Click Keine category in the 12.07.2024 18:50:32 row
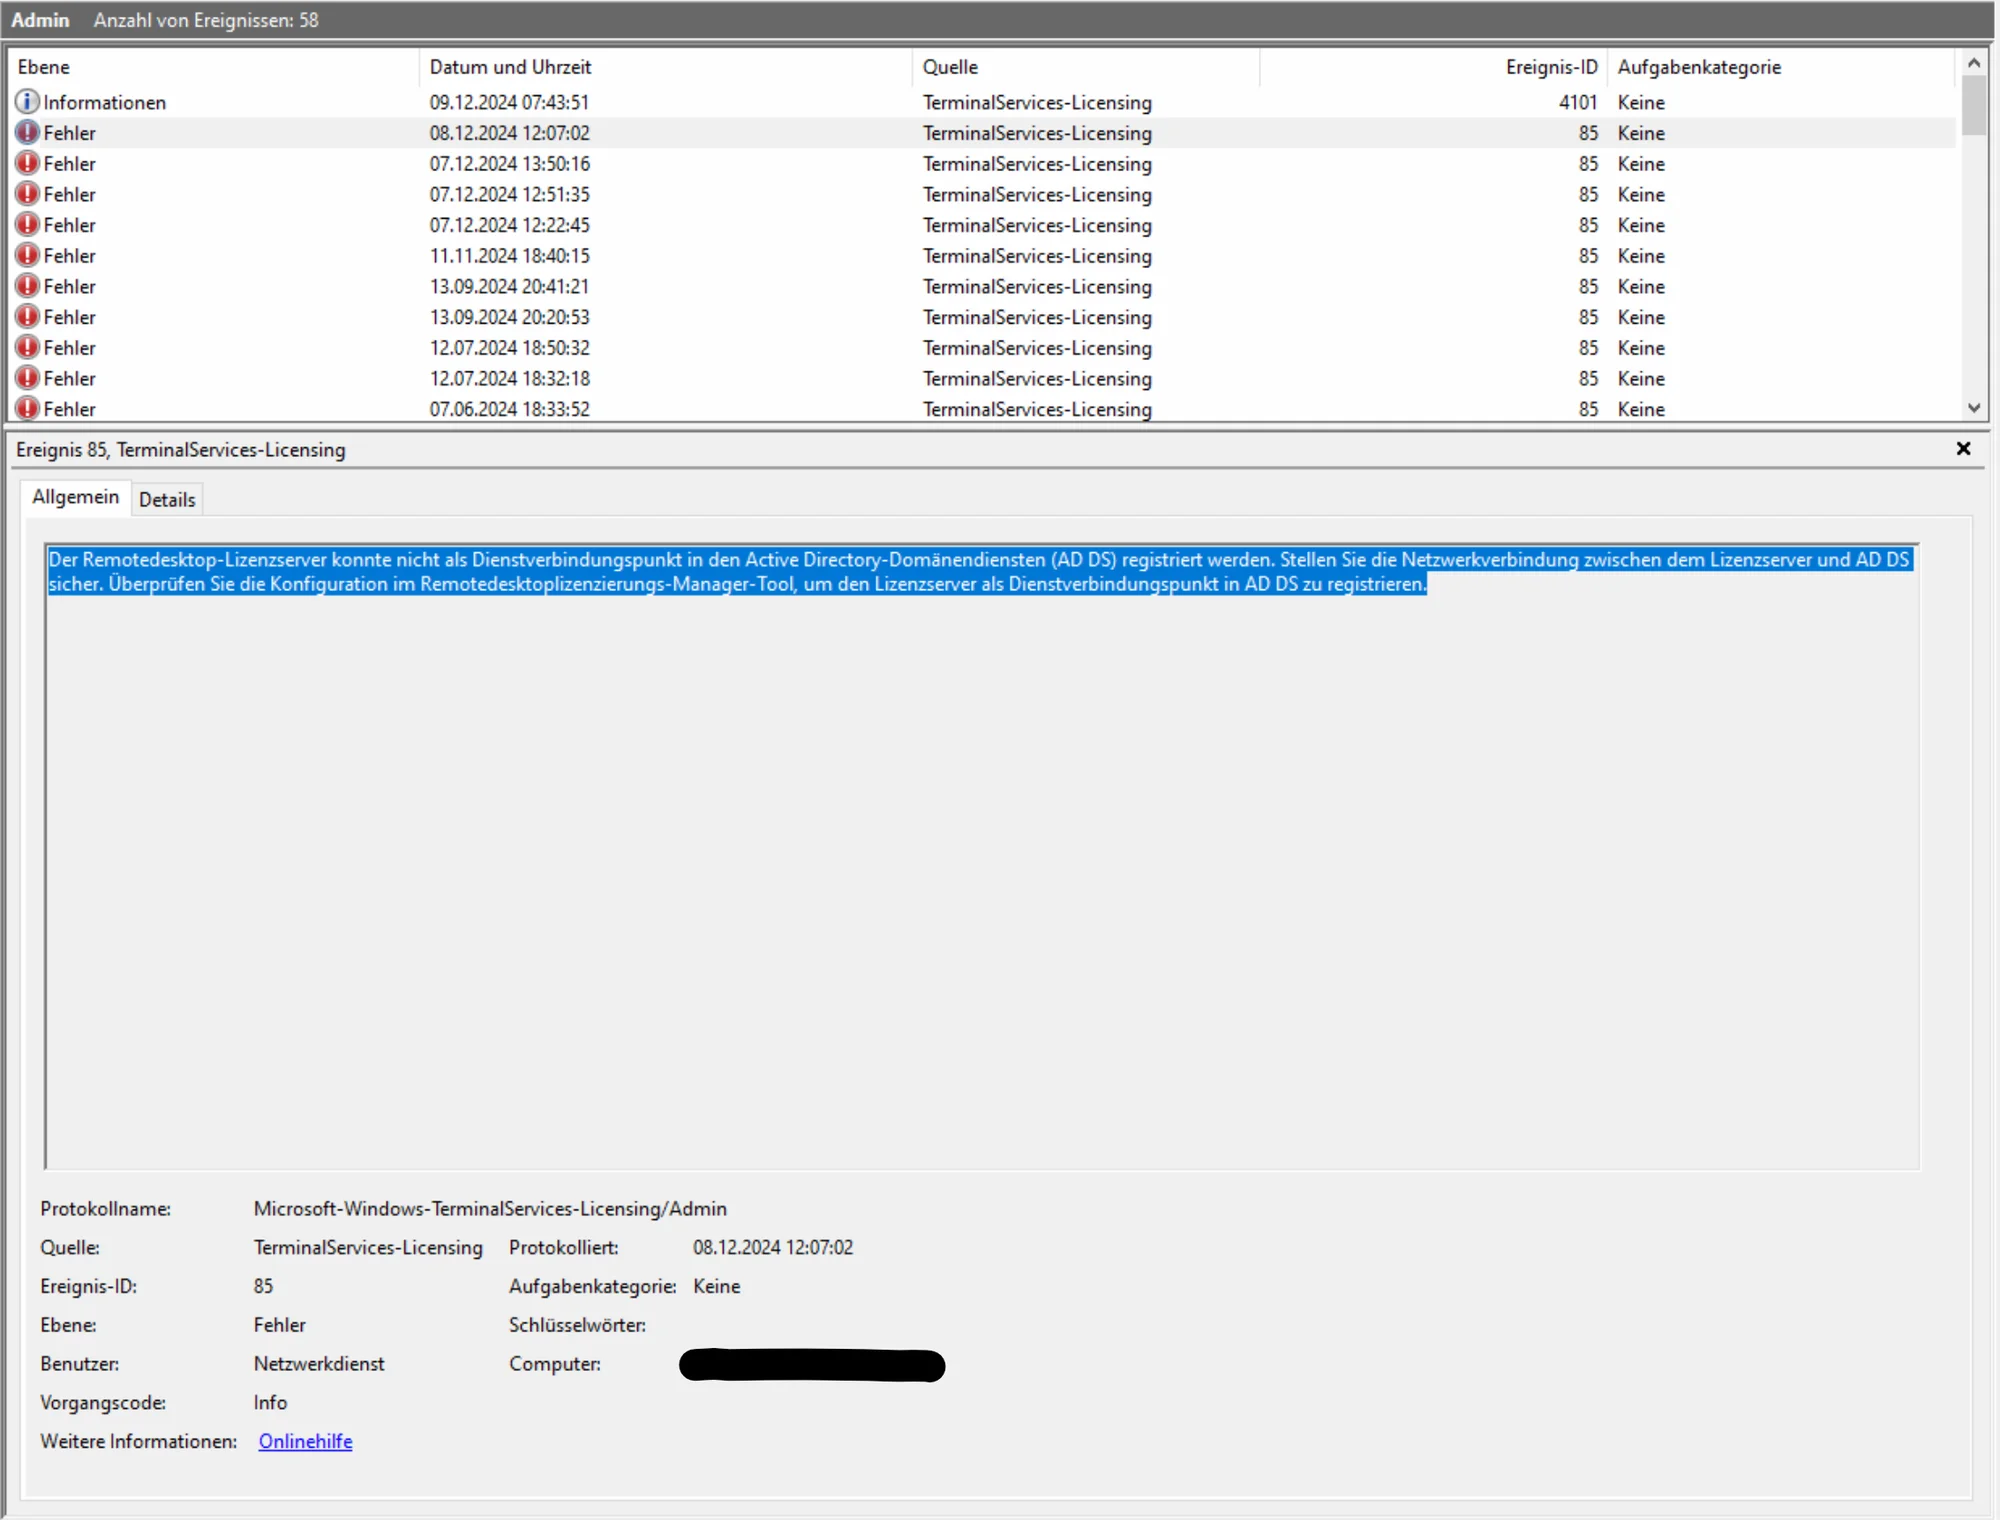Viewport: 2000px width, 1520px height. pyautogui.click(x=1641, y=348)
